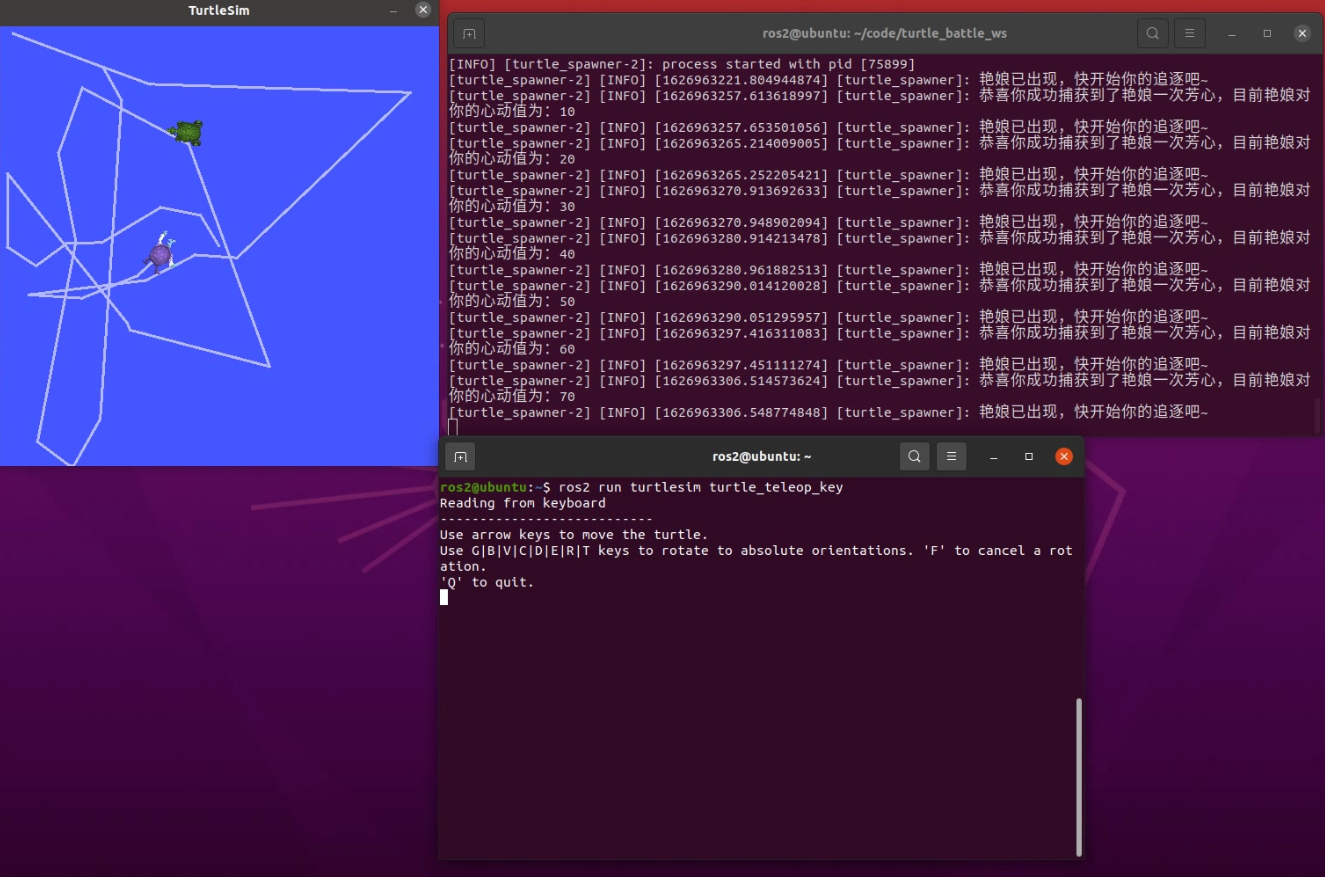Click the TurtleSim title bar
Viewport: 1325px width, 877px height.
pyautogui.click(x=219, y=11)
